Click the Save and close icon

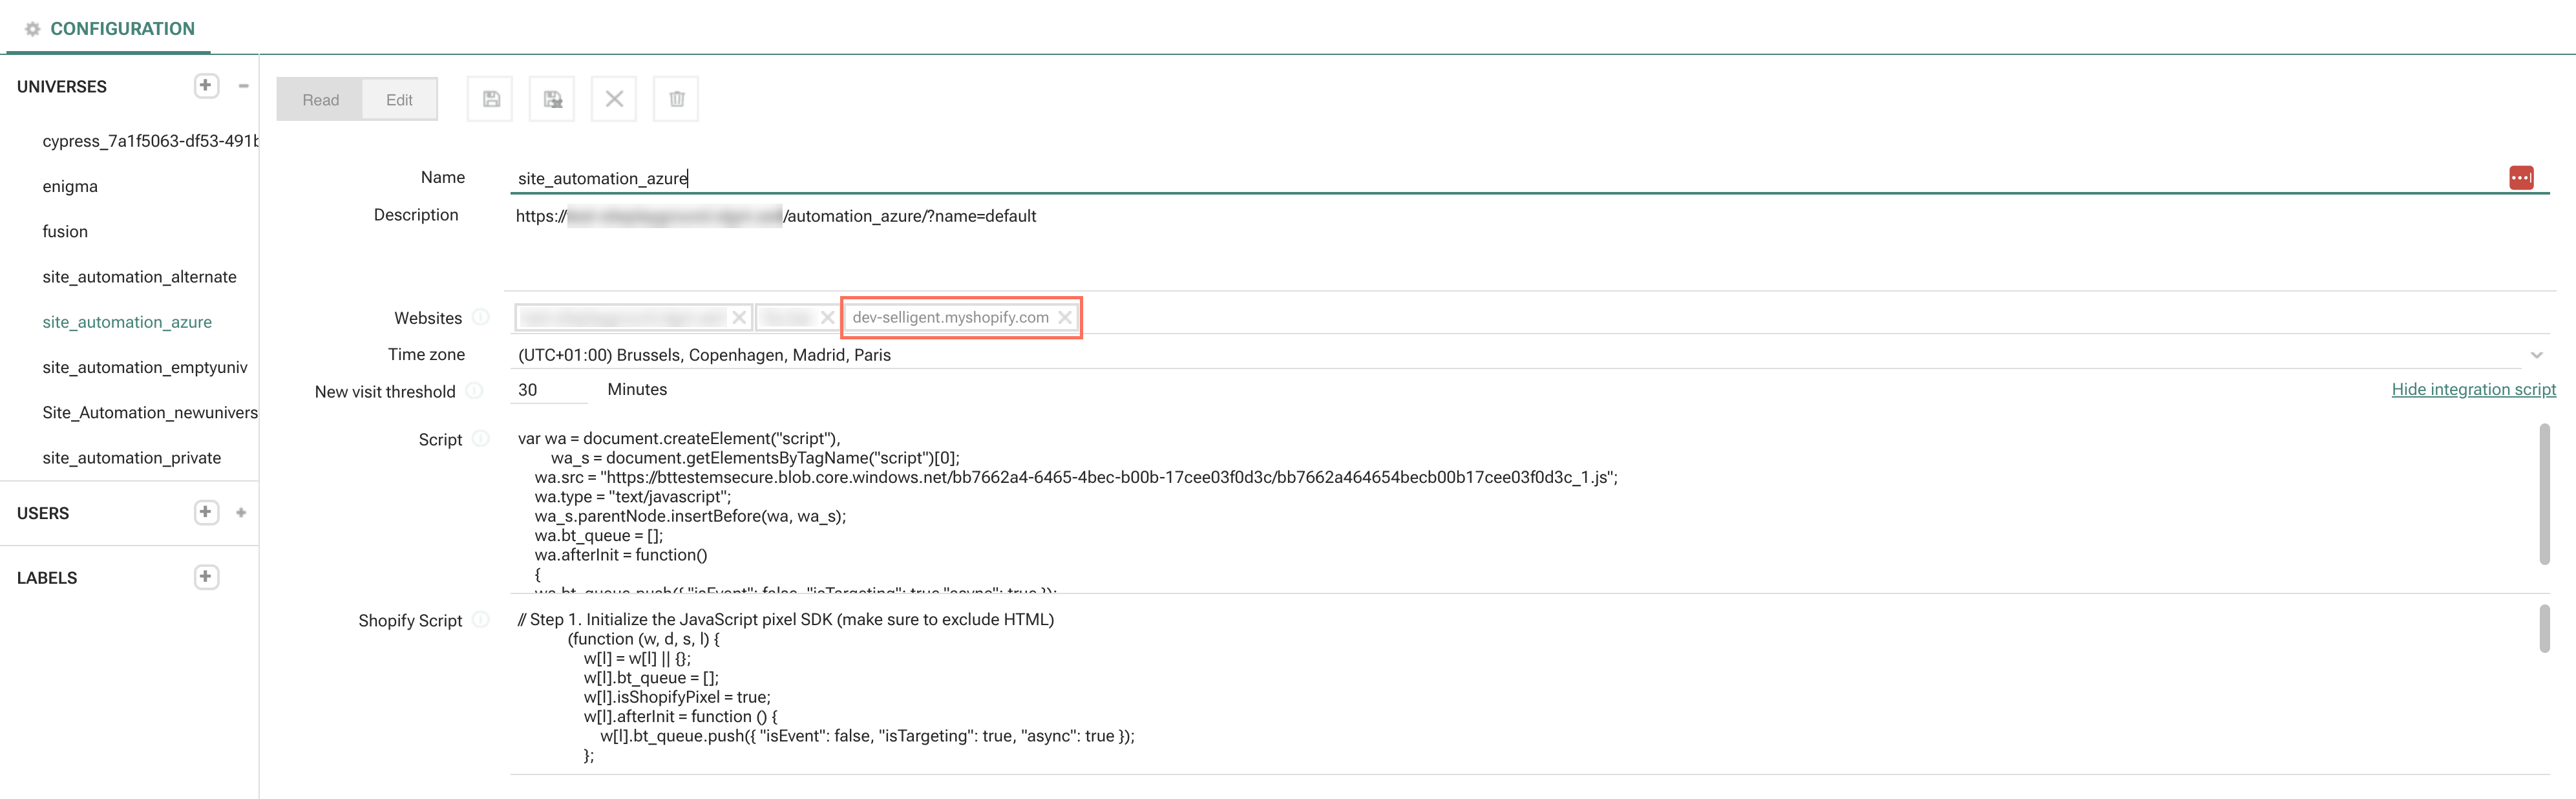tap(552, 99)
